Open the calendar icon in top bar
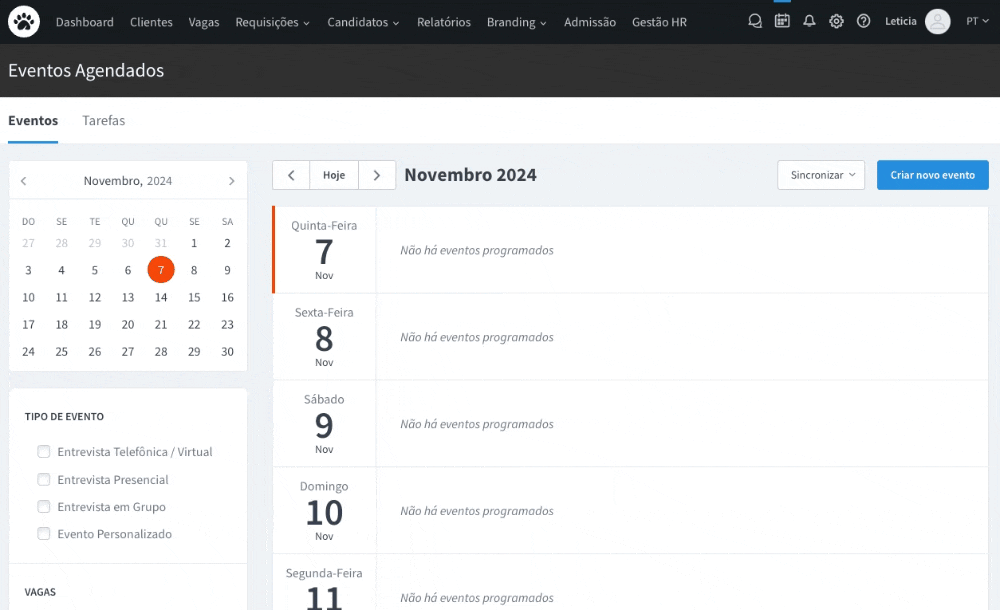 [782, 21]
